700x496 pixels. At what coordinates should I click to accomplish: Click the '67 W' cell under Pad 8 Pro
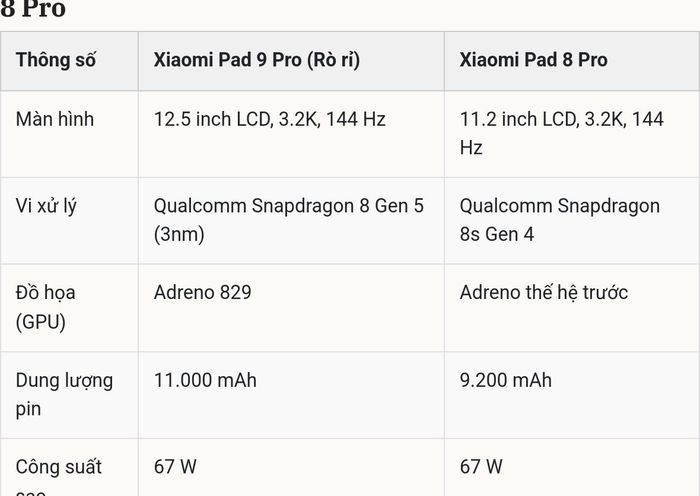481,467
